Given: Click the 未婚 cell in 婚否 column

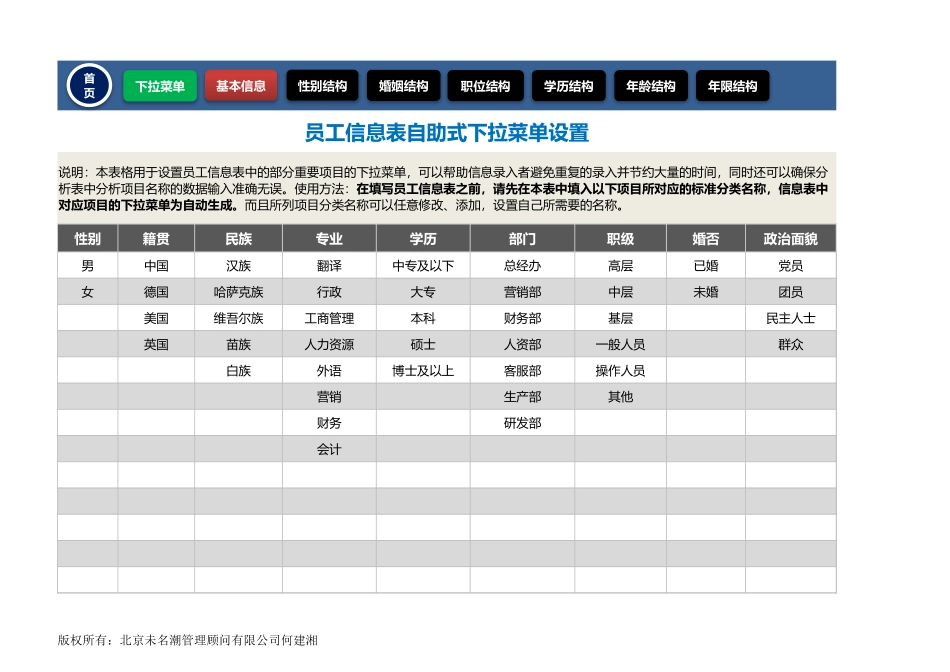Looking at the screenshot, I should point(706,291).
